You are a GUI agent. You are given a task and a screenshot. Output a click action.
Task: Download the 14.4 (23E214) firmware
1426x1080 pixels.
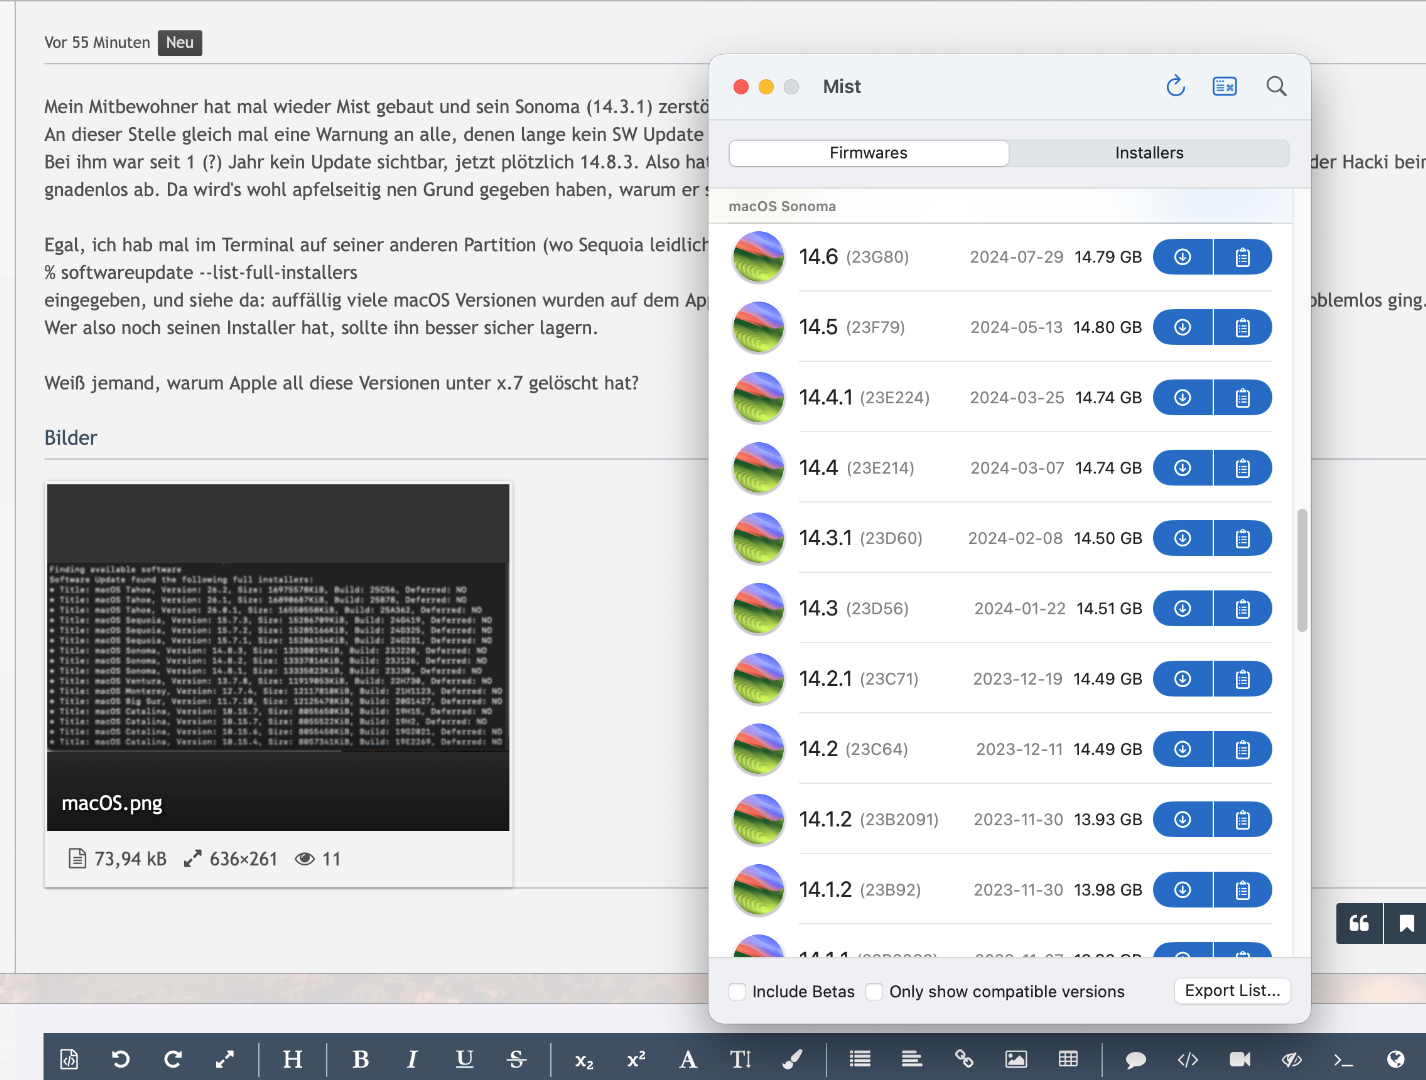tap(1183, 468)
